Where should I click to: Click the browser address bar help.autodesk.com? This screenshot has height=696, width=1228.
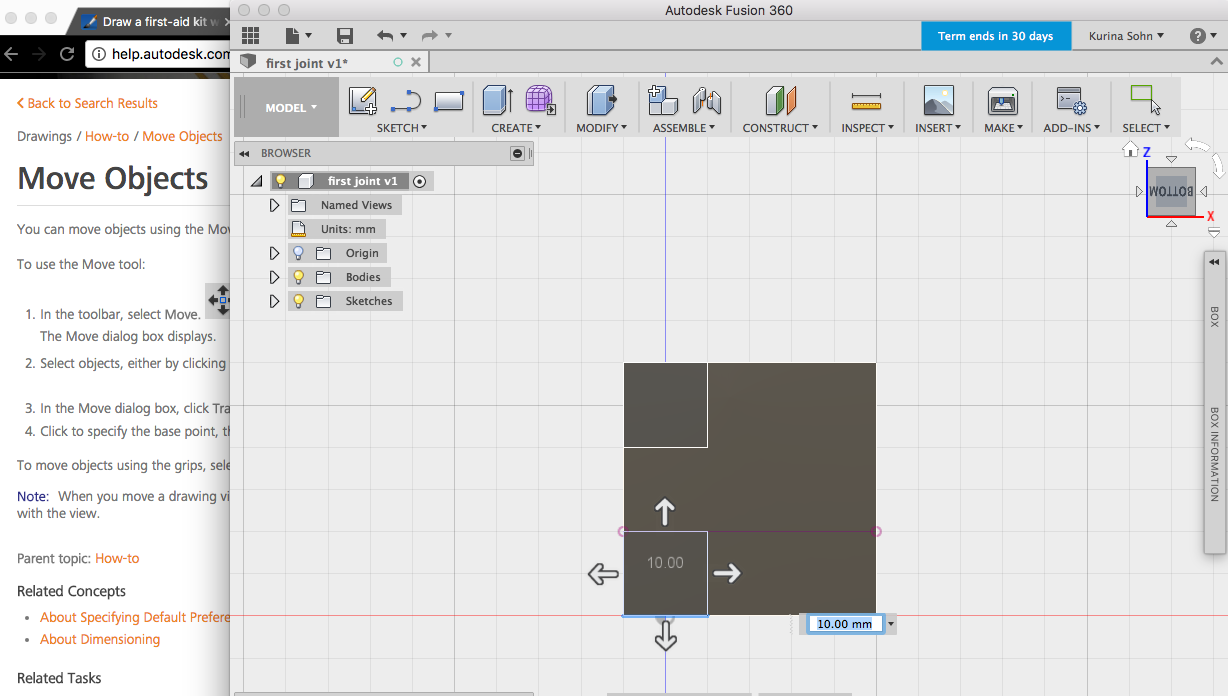pos(160,54)
